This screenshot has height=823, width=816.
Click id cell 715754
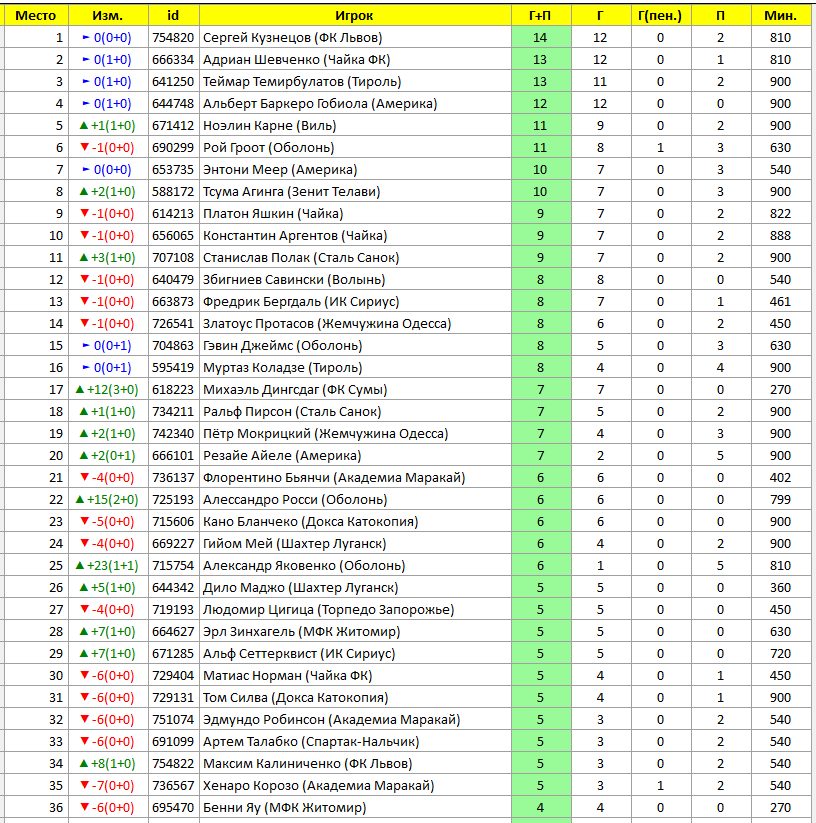(x=173, y=567)
